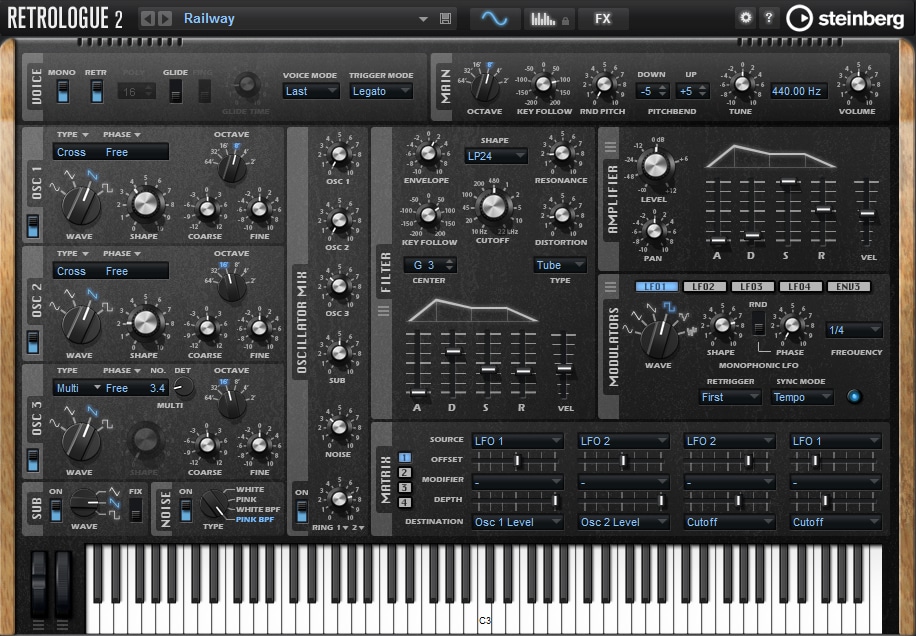Image resolution: width=916 pixels, height=636 pixels.
Task: Expand the filter Shape dropdown LP24
Action: (495, 155)
